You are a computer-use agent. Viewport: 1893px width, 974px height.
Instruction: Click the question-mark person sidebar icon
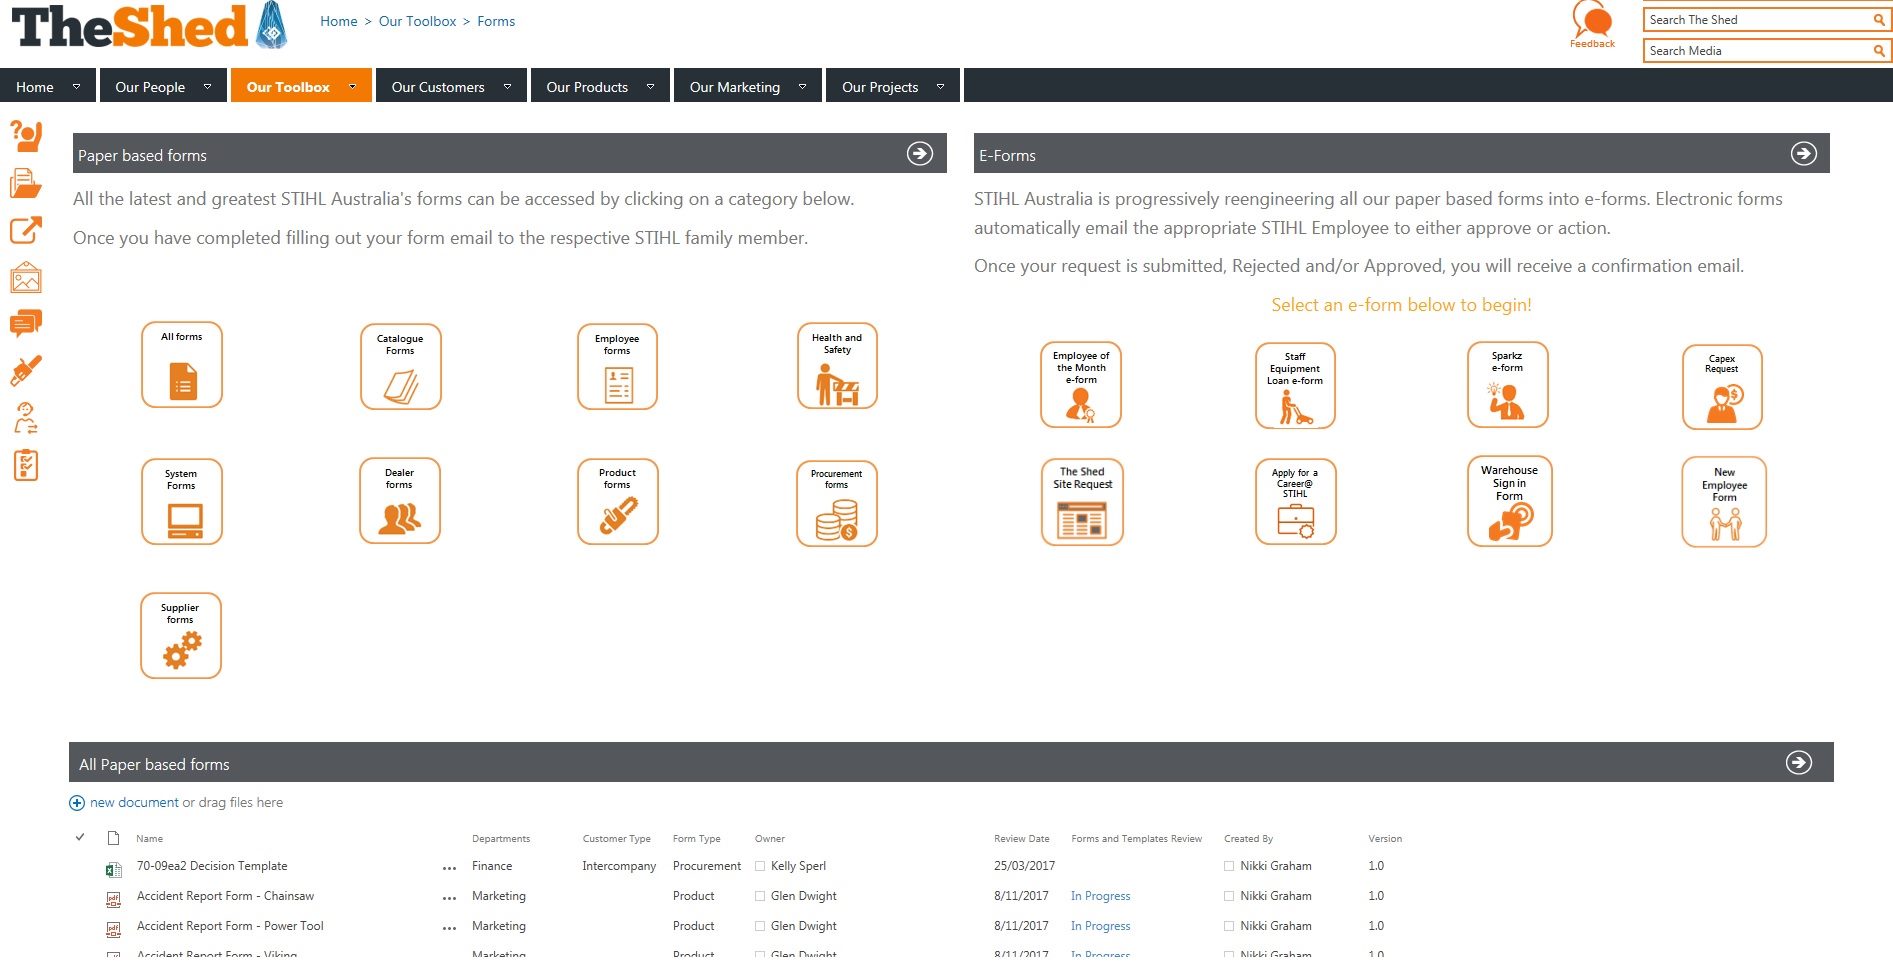(x=26, y=135)
